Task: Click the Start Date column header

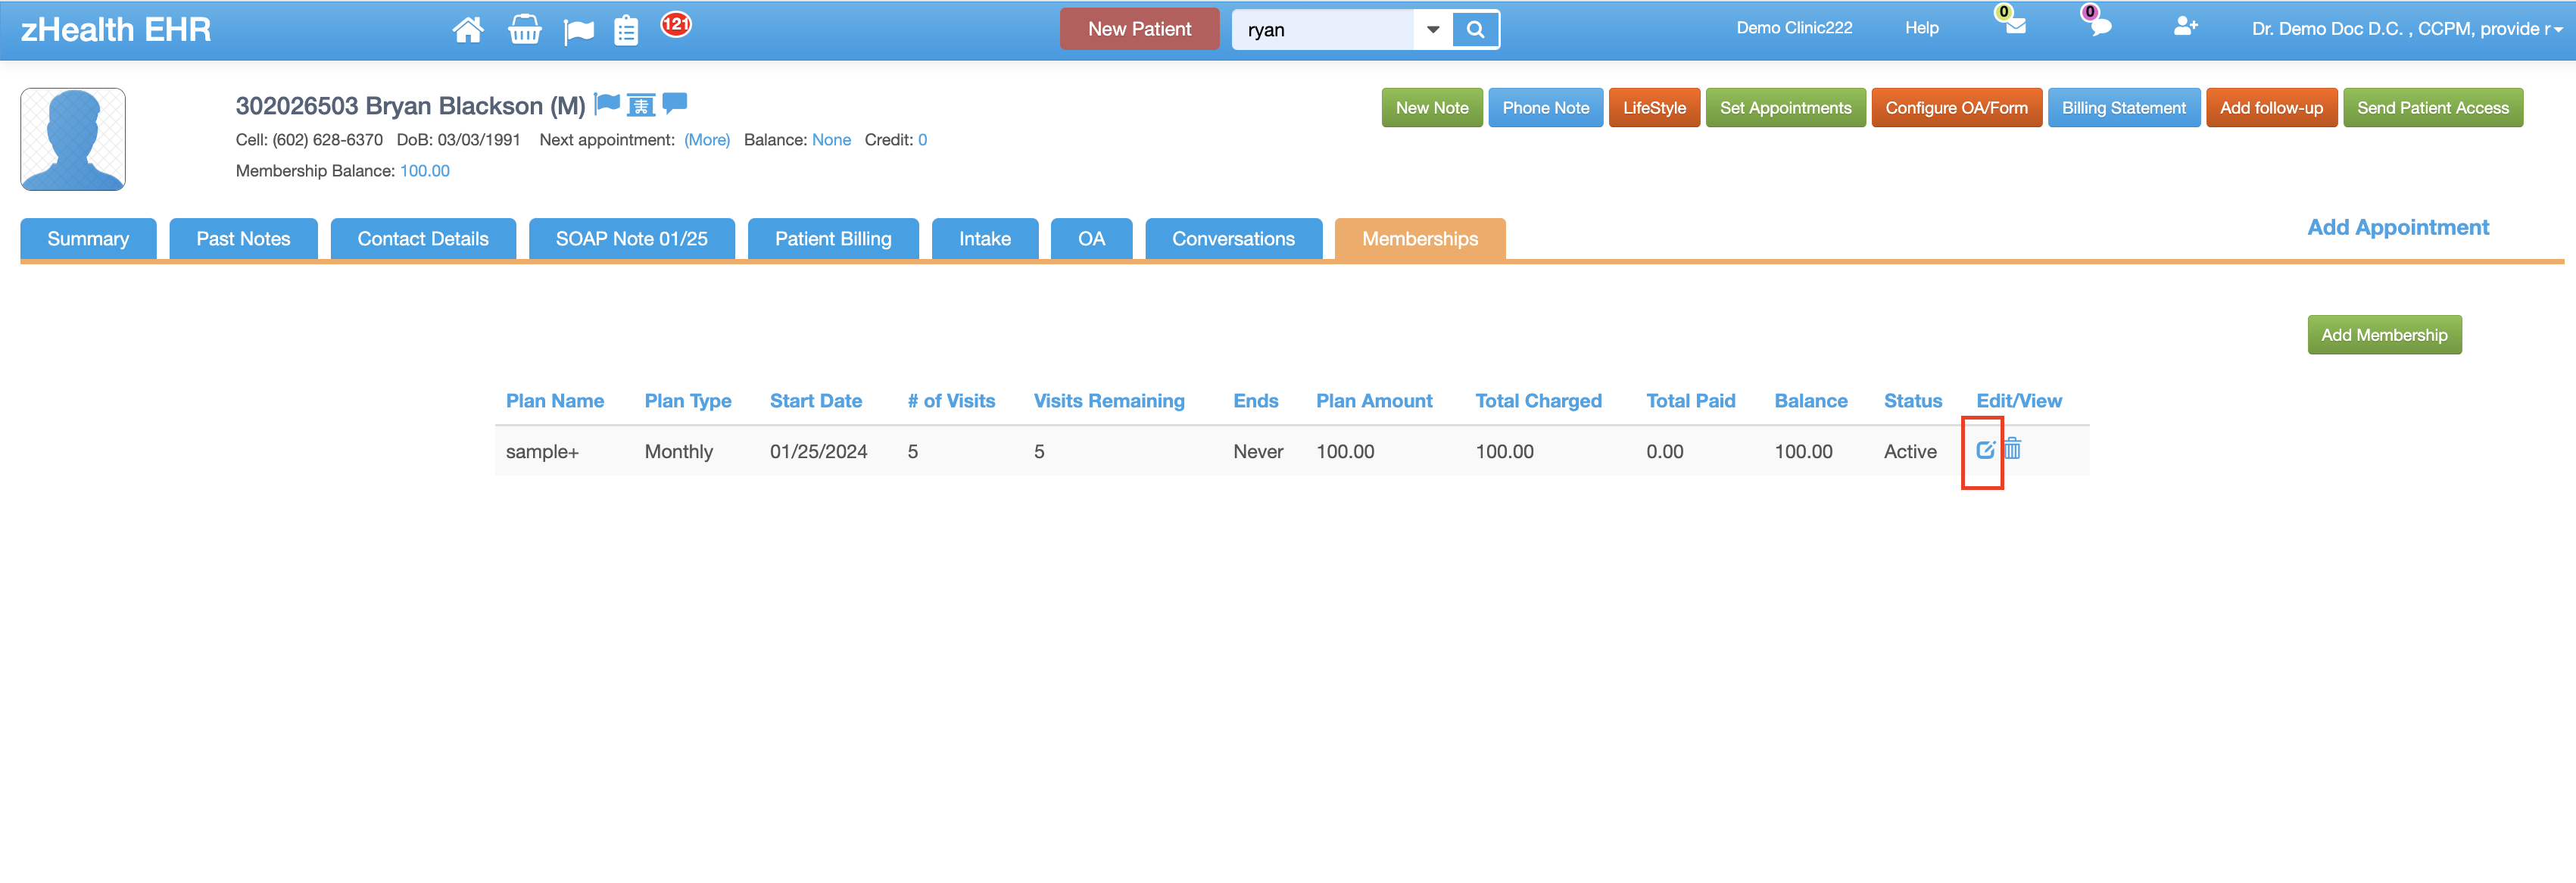Action: click(816, 401)
